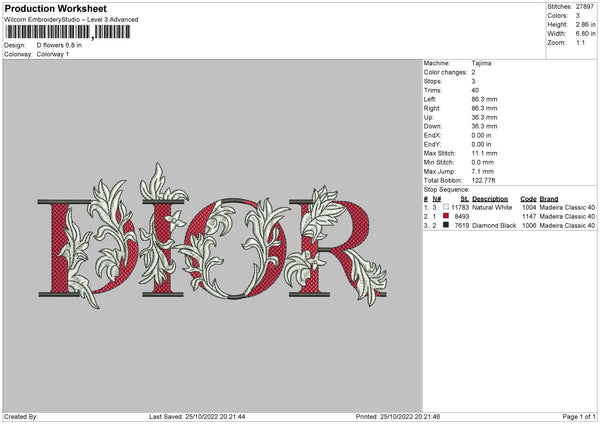Click the barcode under the worksheet title
The width and height of the screenshot is (600, 424).
(x=68, y=32)
